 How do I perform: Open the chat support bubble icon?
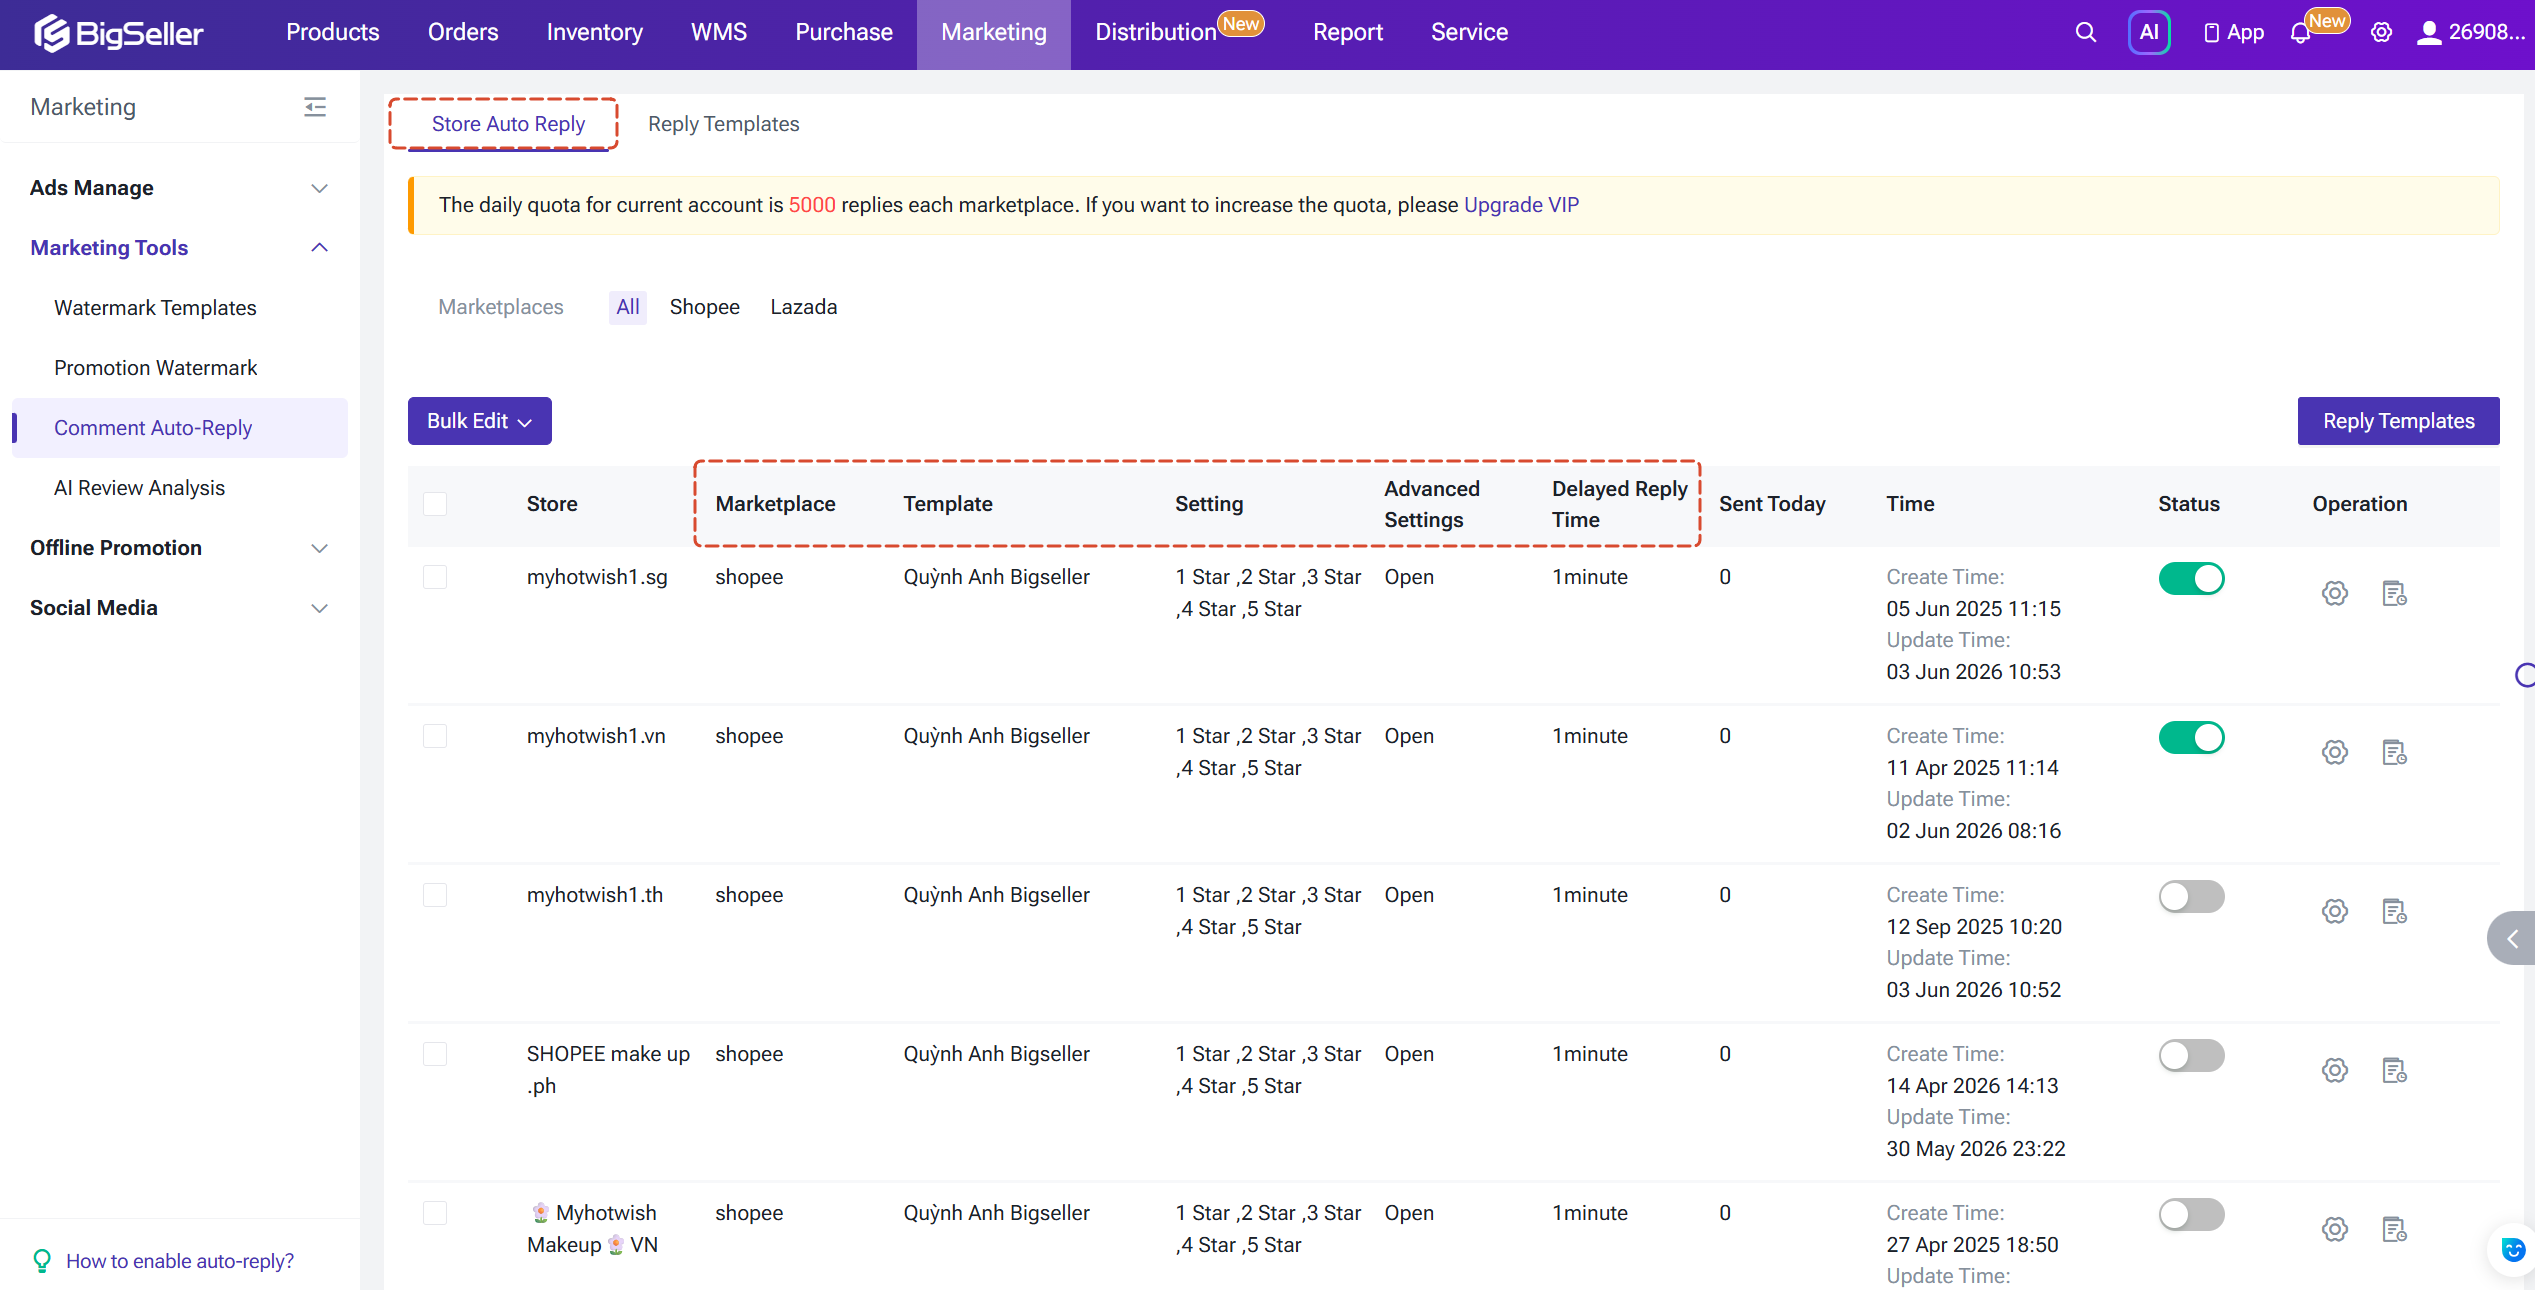click(2512, 1250)
